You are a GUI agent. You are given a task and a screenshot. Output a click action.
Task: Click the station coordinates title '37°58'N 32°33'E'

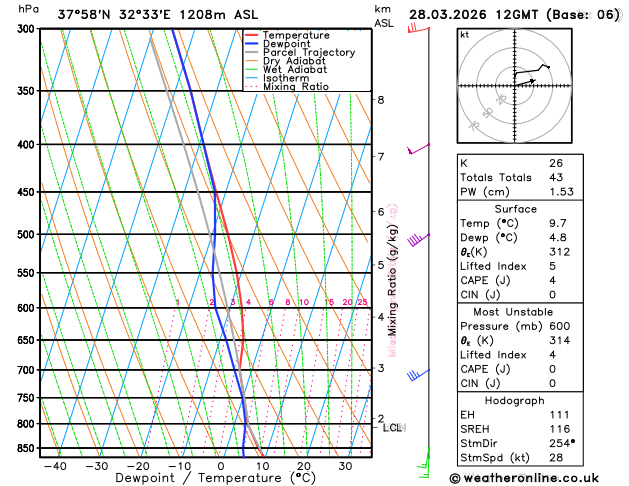(x=114, y=15)
